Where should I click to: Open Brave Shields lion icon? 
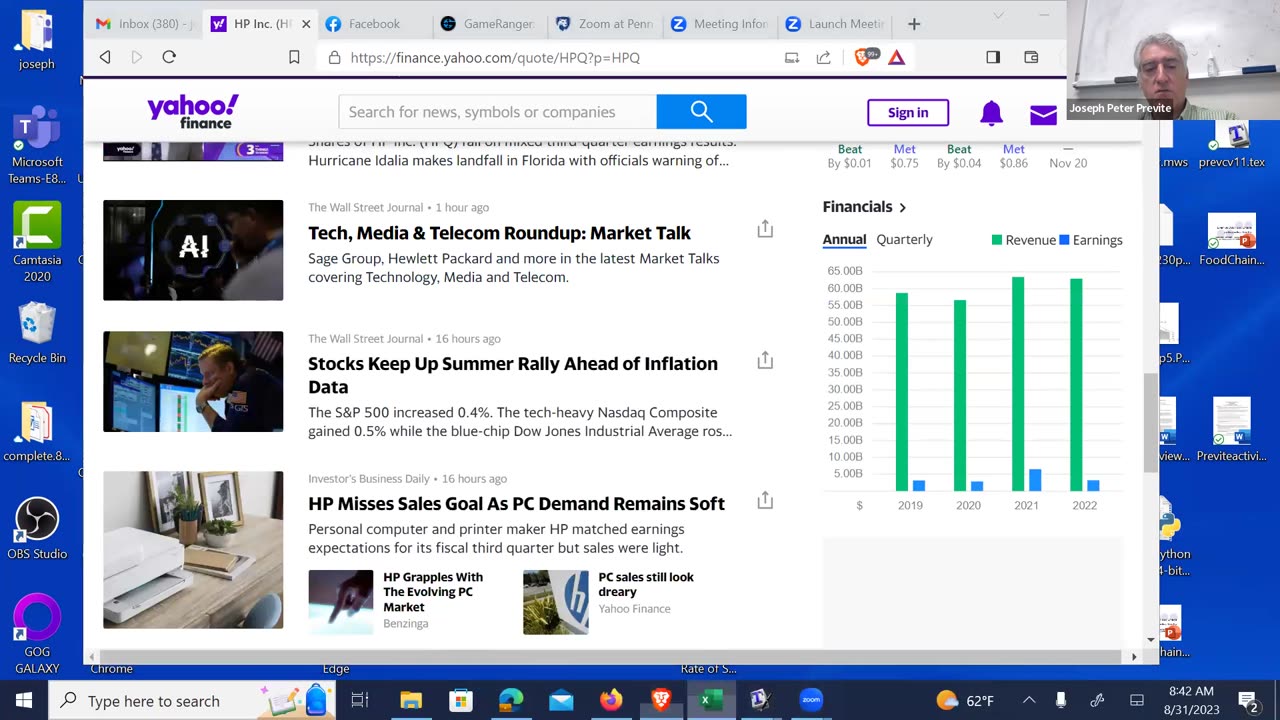point(863,57)
